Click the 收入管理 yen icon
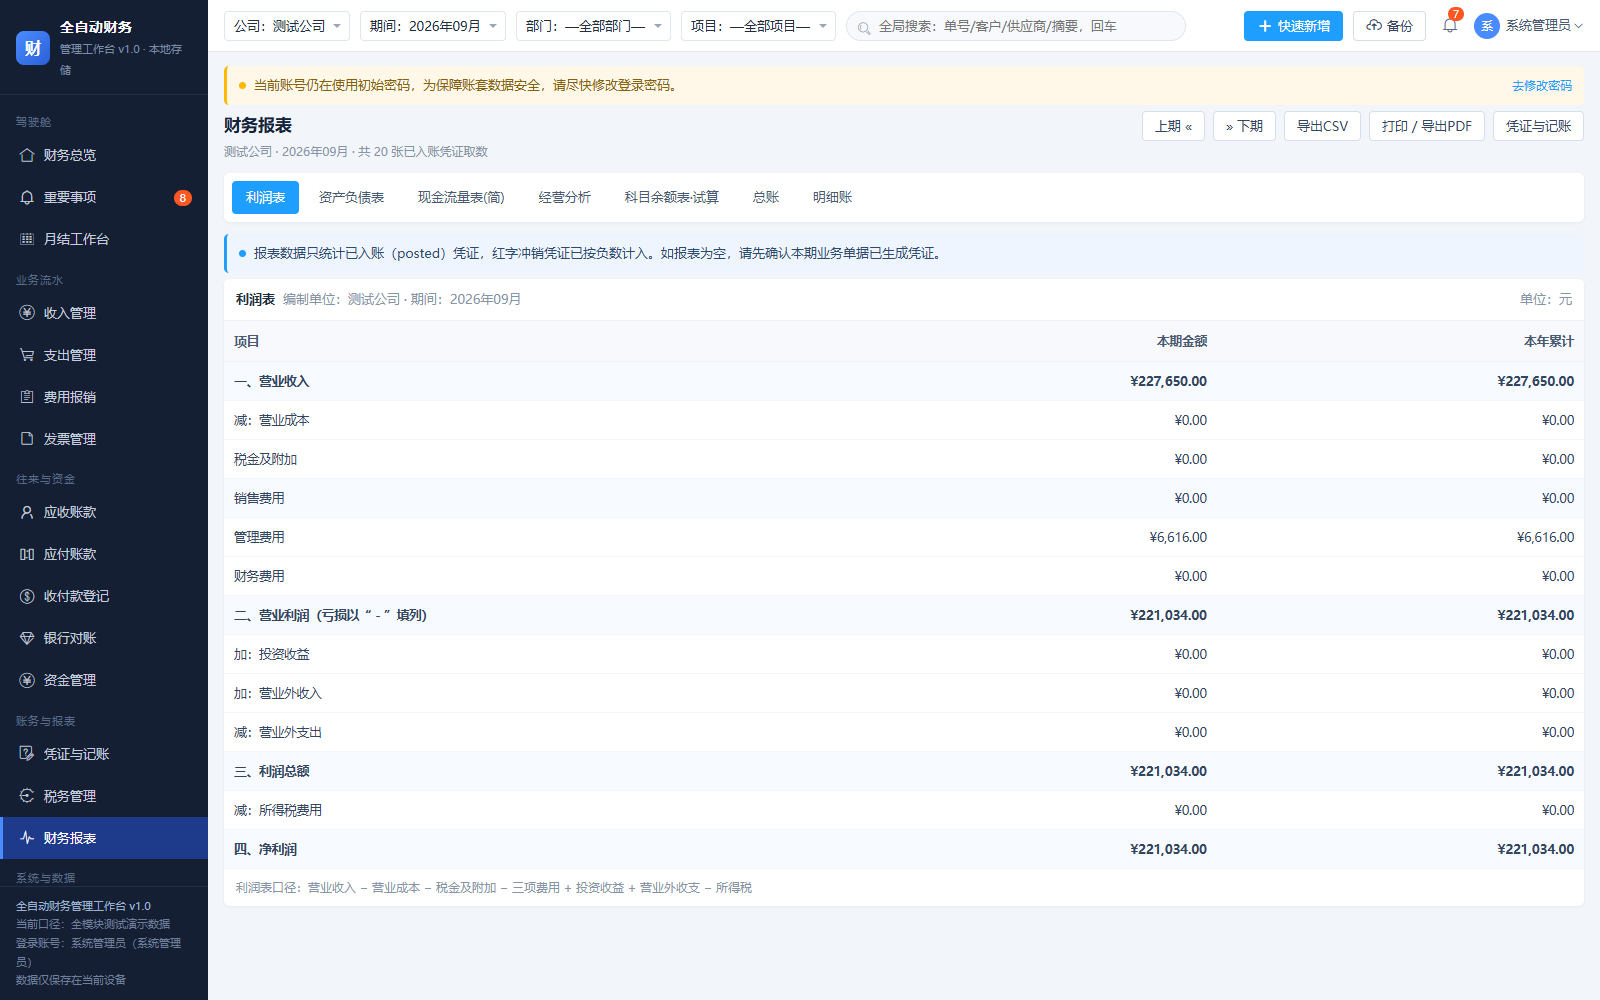Screen dimensions: 1600x1000 pos(27,313)
